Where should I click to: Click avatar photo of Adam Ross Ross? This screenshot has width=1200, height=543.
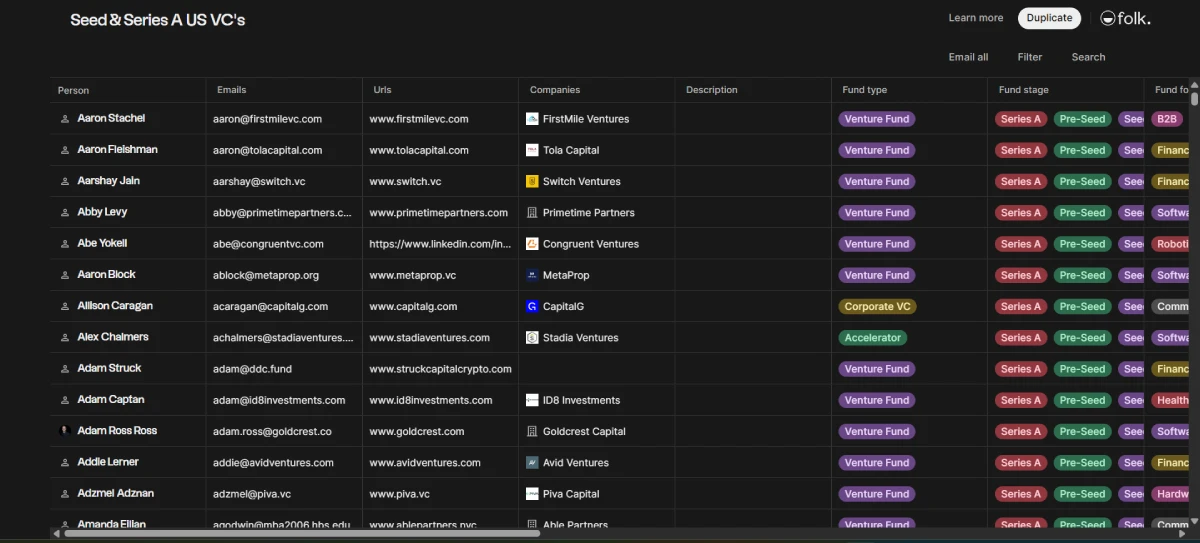(x=65, y=431)
